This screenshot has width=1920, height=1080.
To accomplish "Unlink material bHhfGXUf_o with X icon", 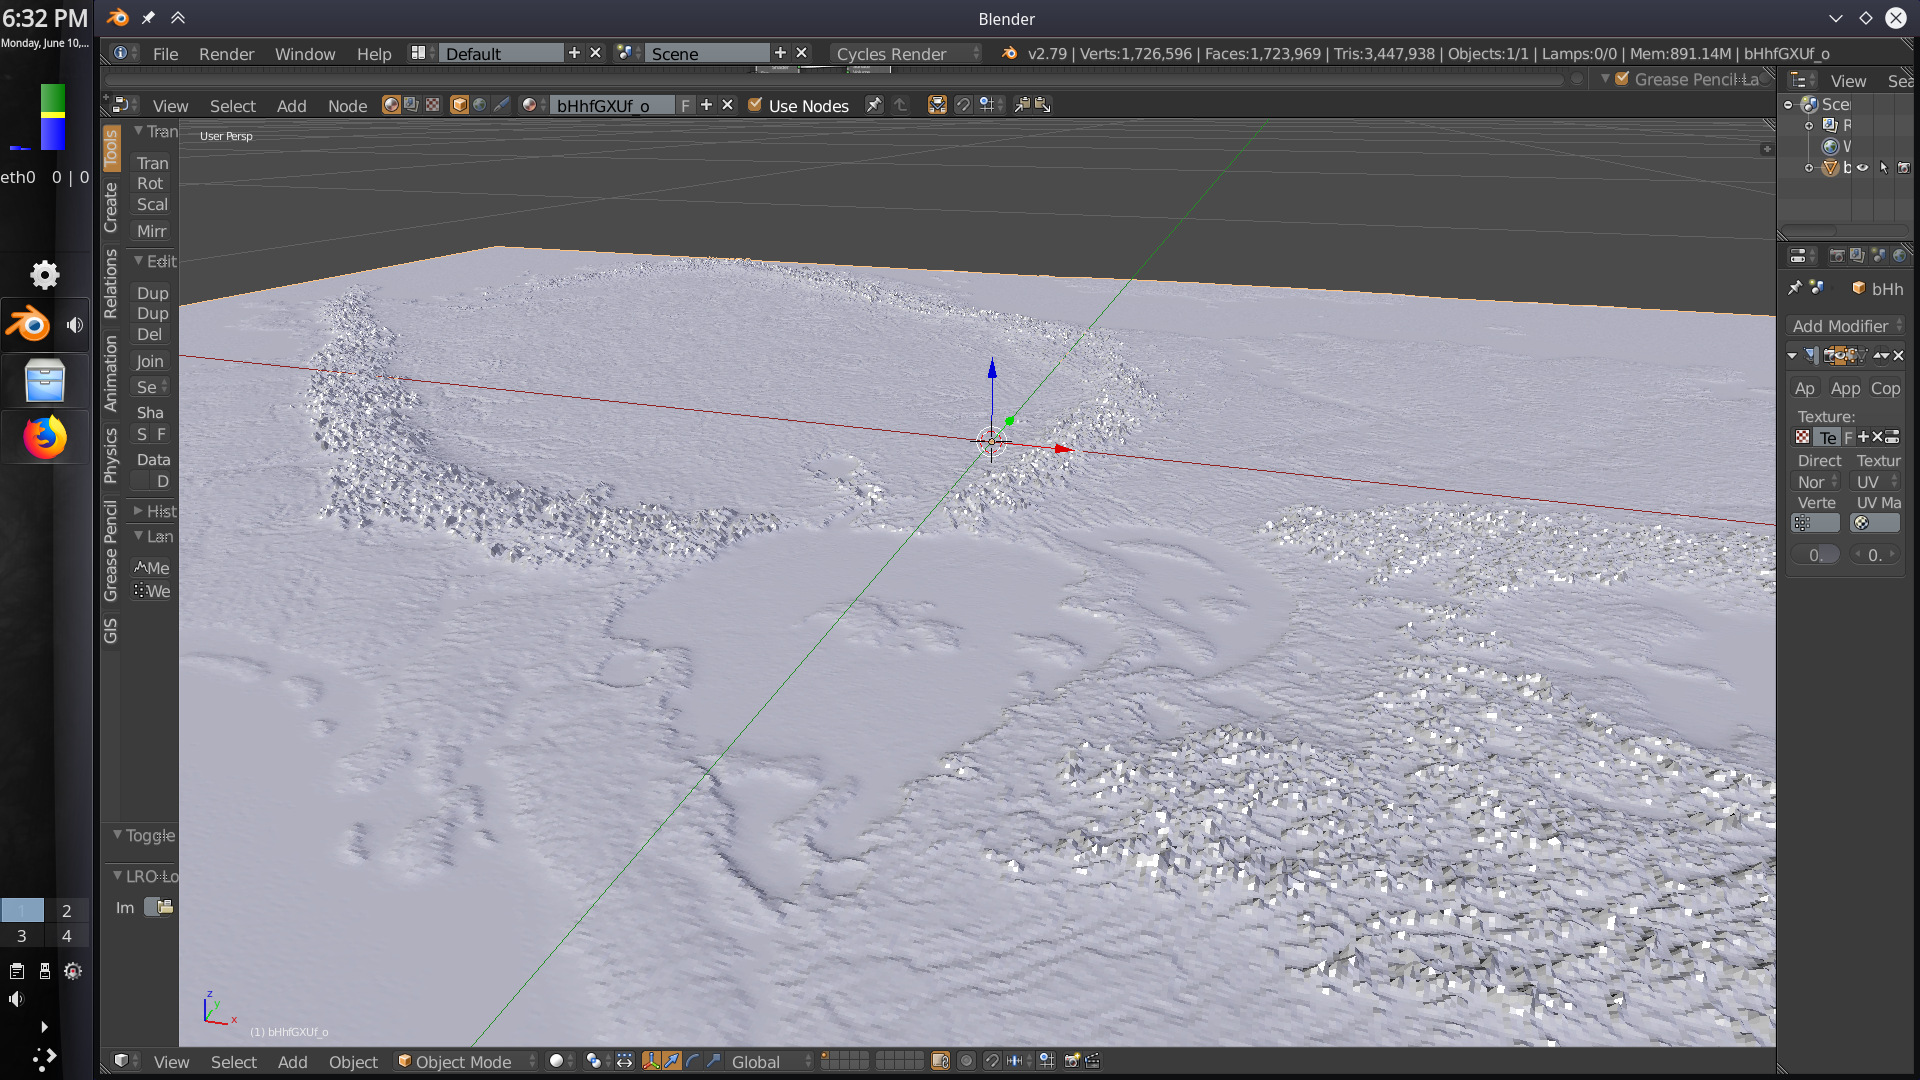I will click(x=727, y=105).
